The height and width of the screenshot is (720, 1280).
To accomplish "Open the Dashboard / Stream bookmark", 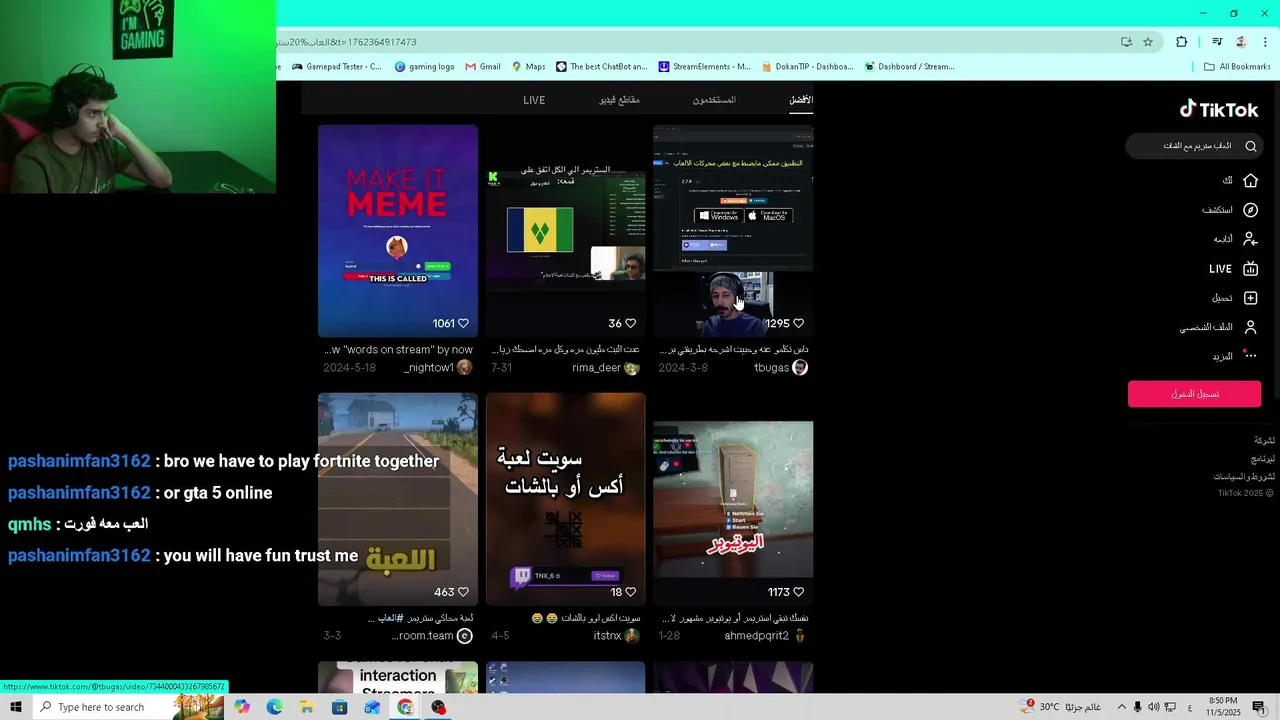I will tap(909, 67).
